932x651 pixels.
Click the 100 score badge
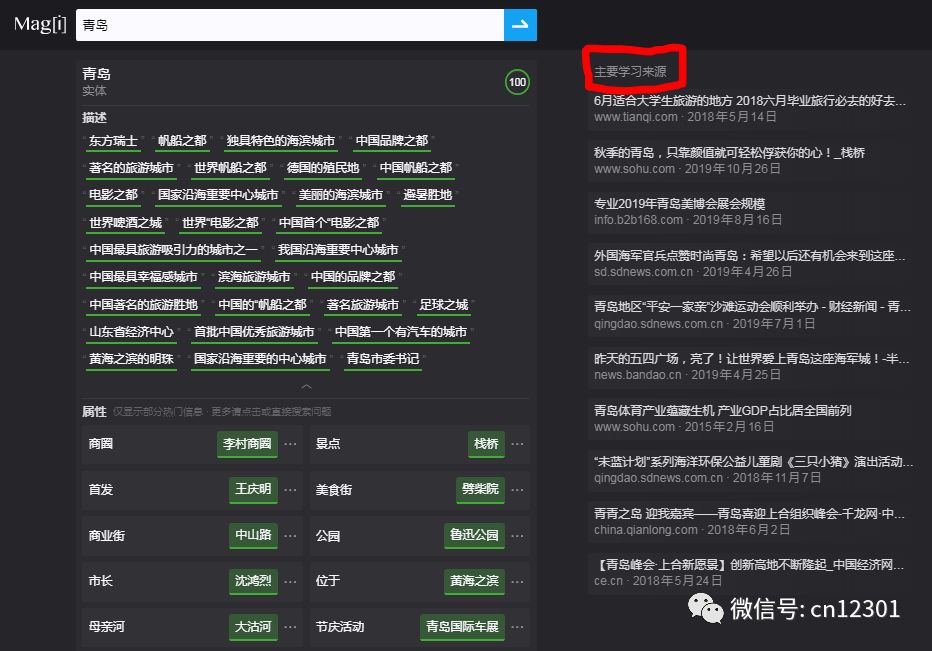(517, 82)
